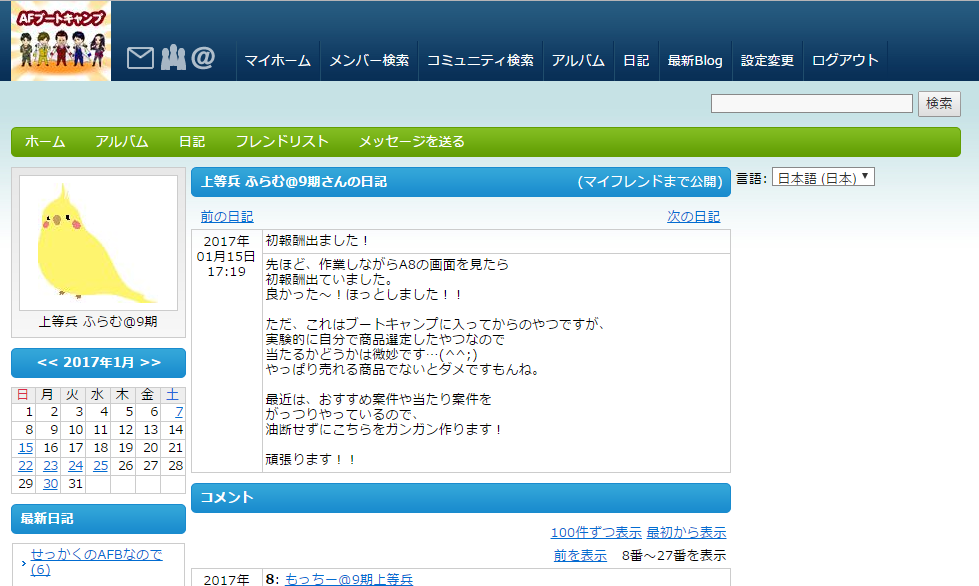979x586 pixels.
Task: Open the 次の日記 link
Action: point(693,216)
